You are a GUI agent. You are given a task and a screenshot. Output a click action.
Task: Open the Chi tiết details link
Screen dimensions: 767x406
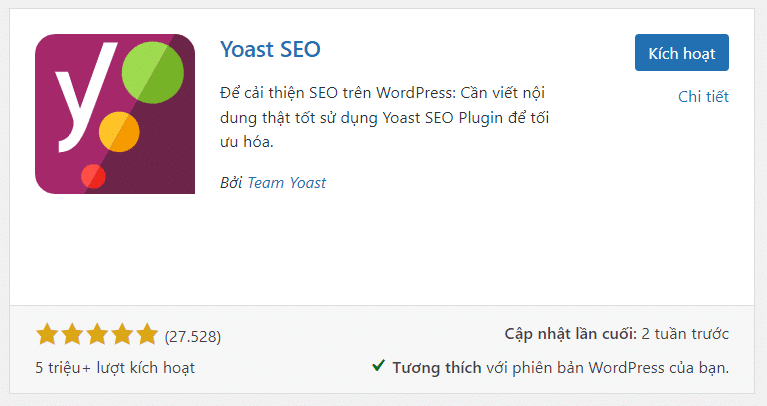[x=703, y=96]
